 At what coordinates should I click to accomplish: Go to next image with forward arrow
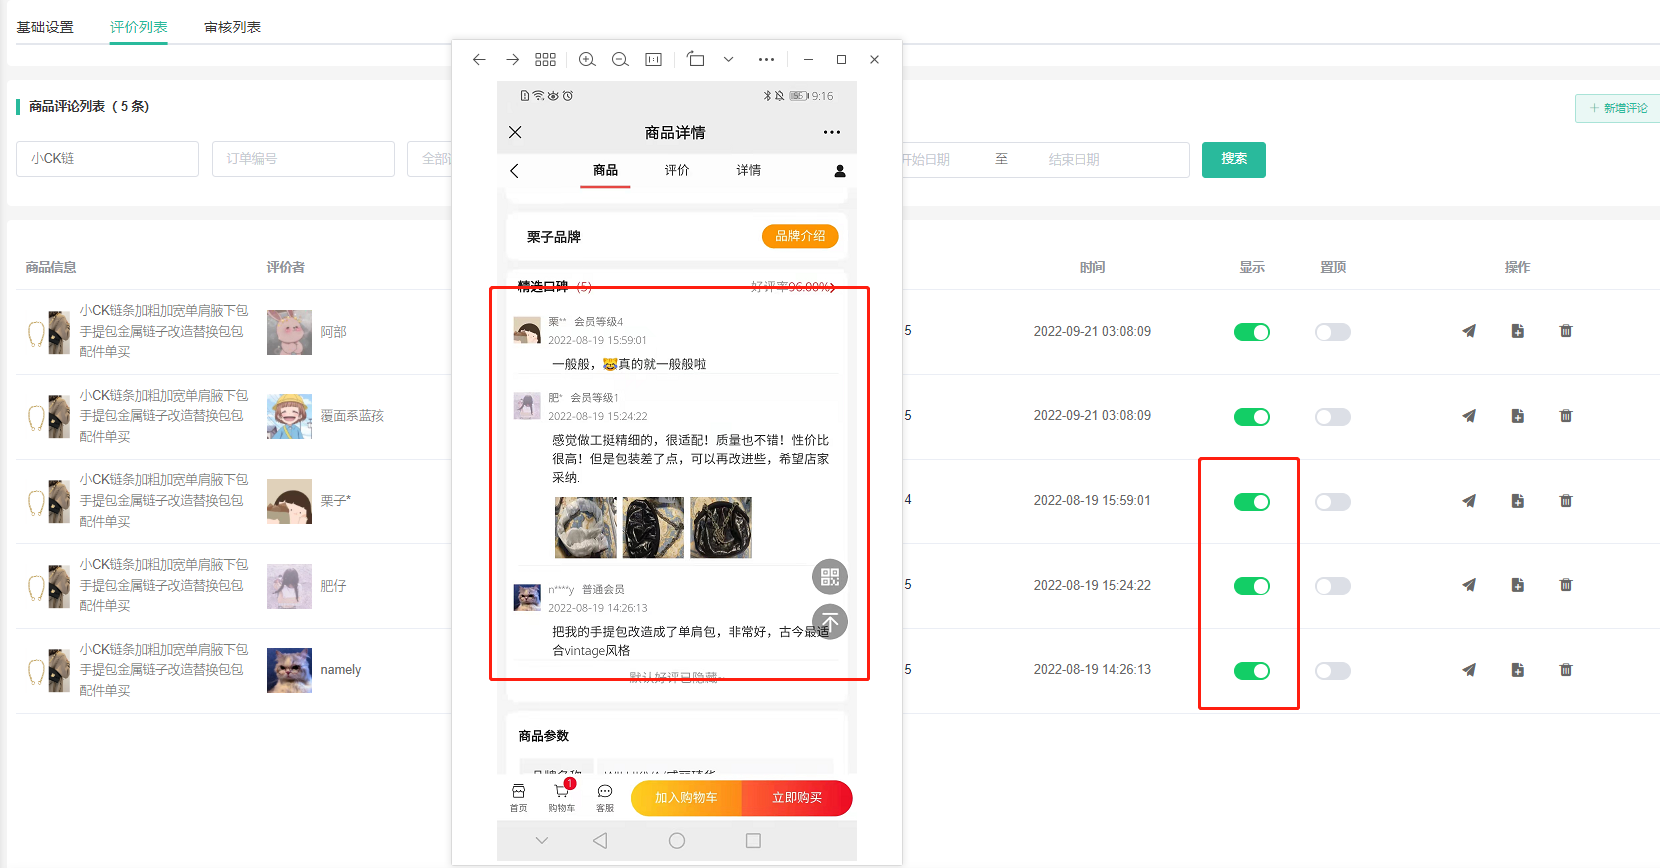pos(512,60)
